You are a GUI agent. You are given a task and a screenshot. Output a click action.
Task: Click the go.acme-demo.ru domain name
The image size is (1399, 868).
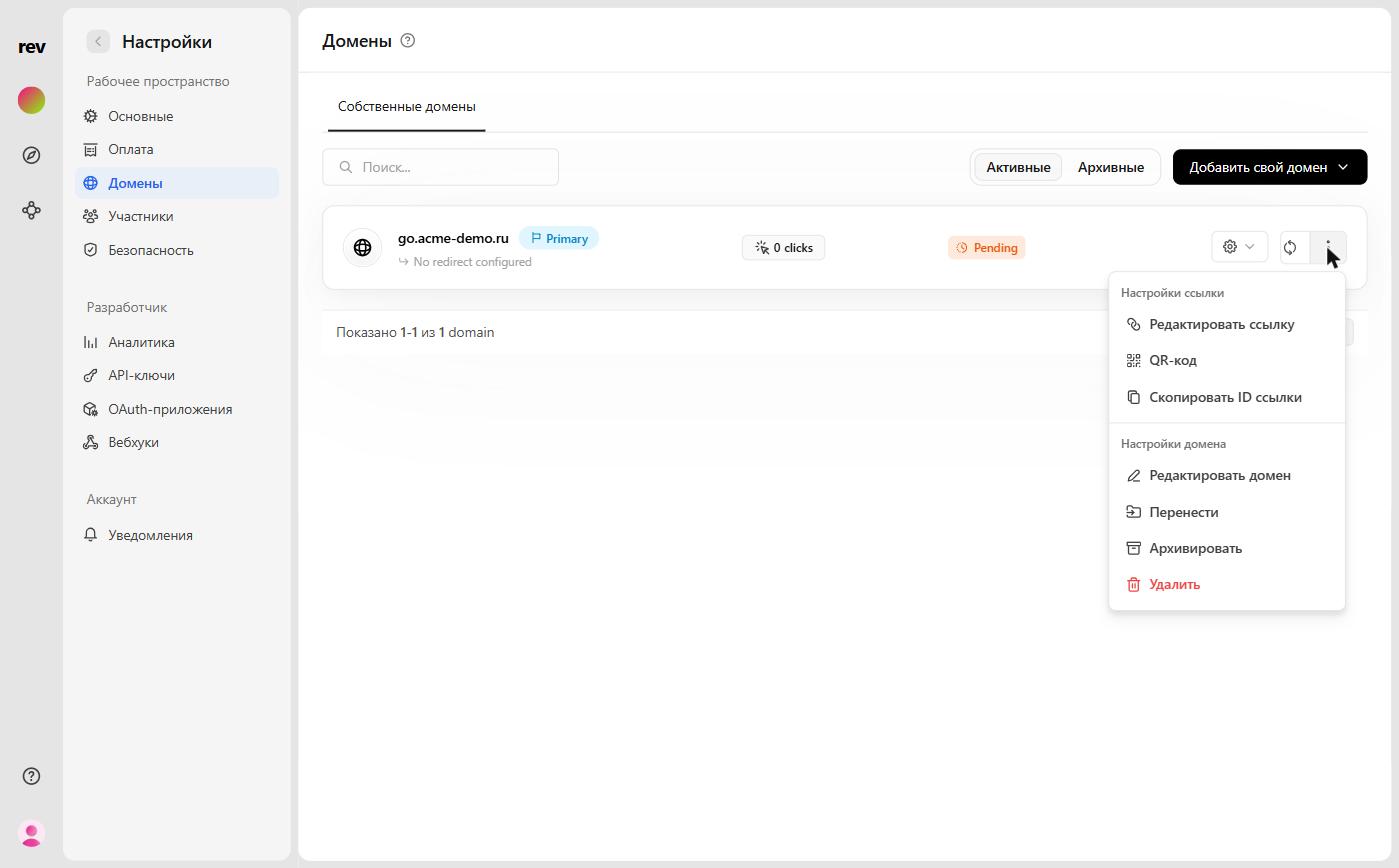(x=453, y=238)
